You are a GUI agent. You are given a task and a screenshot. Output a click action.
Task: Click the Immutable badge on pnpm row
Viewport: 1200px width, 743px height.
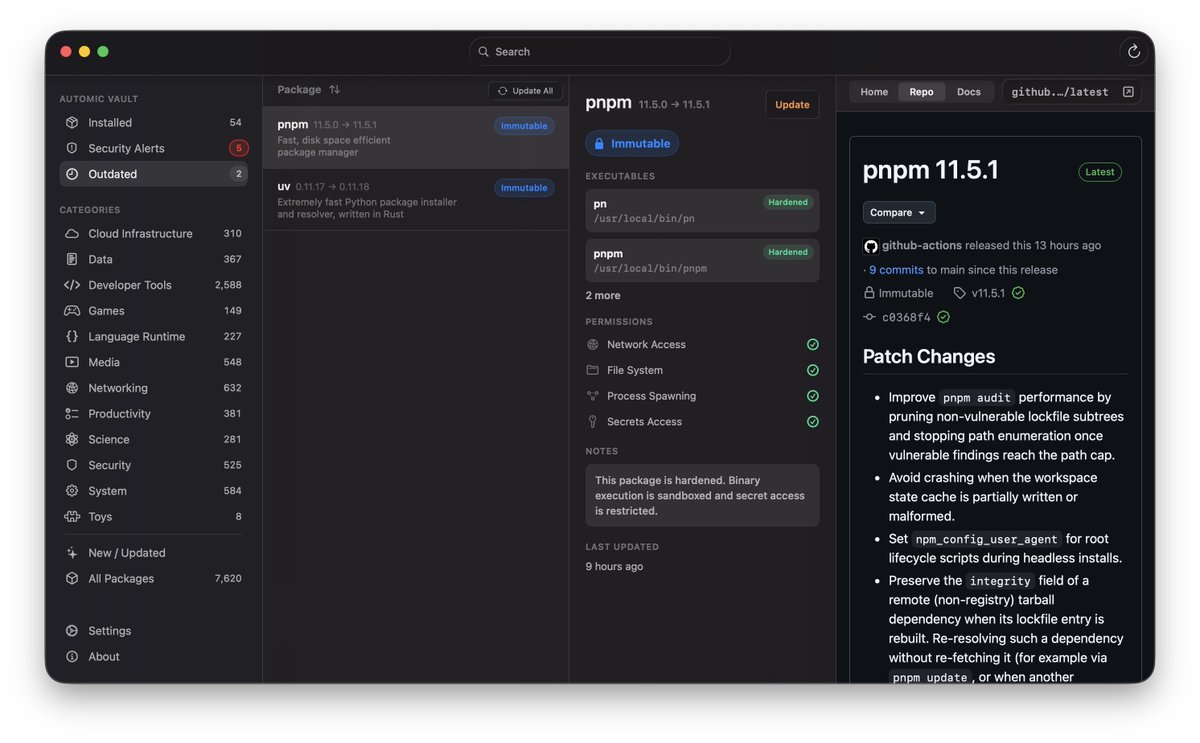coord(524,126)
